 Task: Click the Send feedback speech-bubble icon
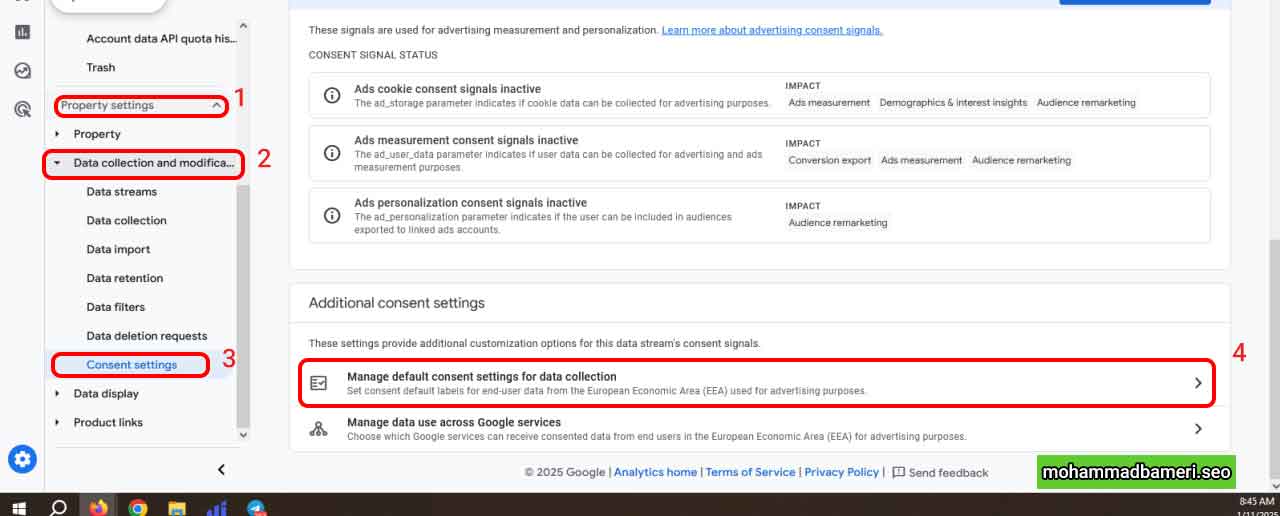pos(898,472)
